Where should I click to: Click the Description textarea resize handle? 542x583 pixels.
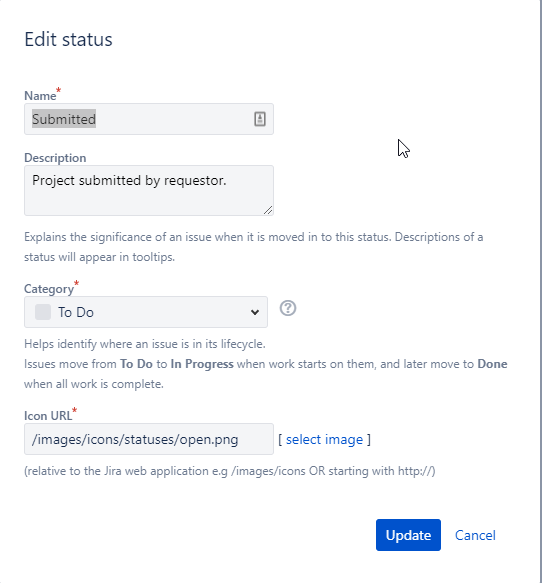[x=268, y=210]
